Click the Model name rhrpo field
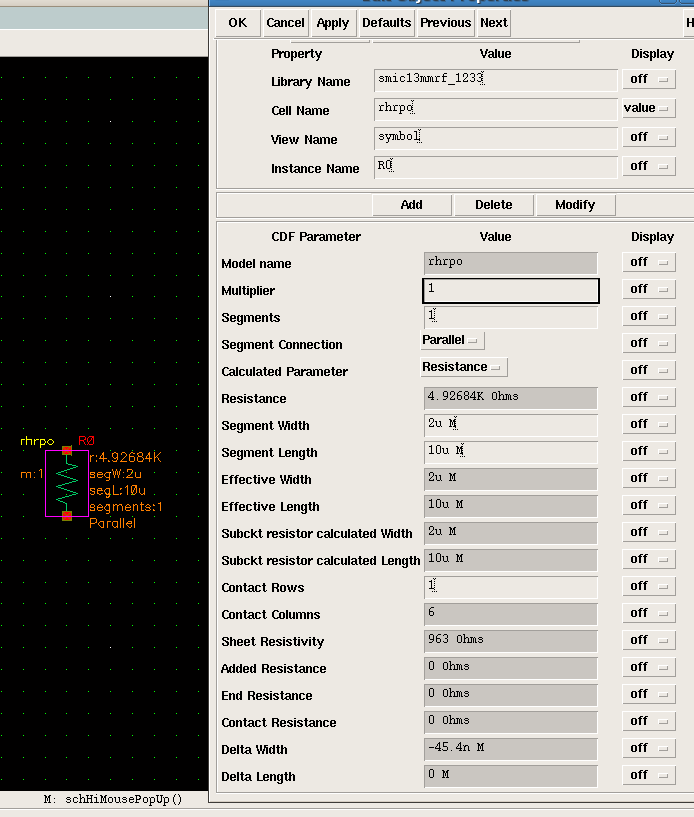The height and width of the screenshot is (817, 694). [511, 263]
